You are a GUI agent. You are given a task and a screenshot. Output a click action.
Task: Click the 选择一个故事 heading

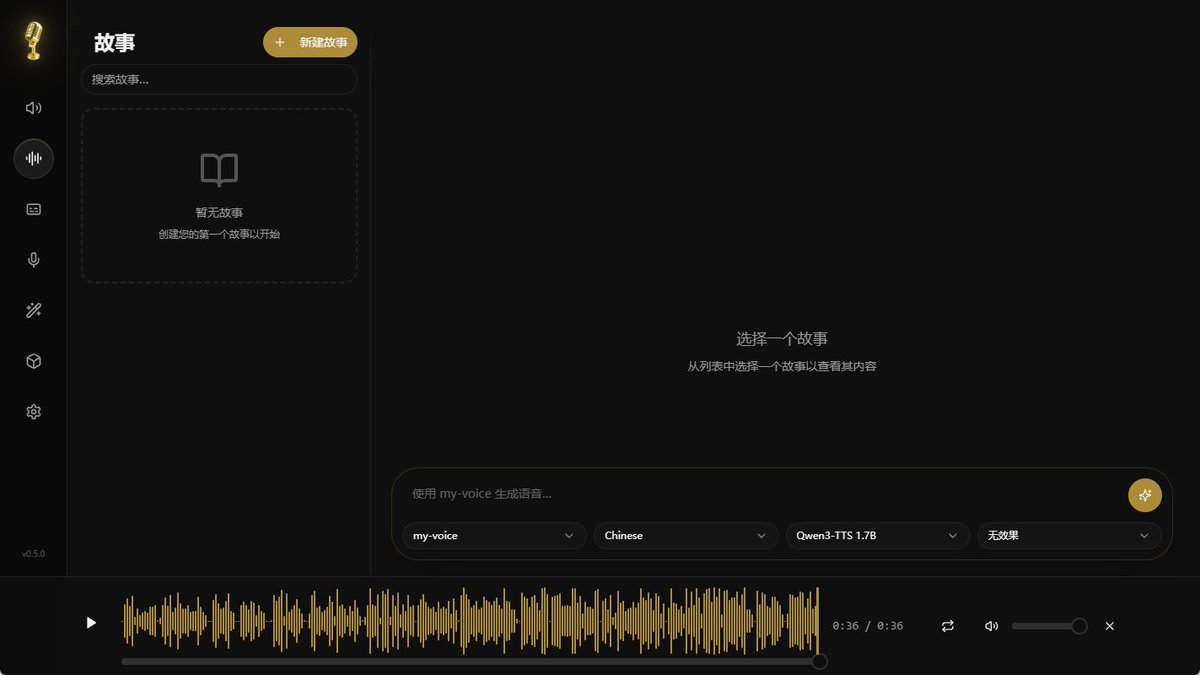(x=782, y=339)
